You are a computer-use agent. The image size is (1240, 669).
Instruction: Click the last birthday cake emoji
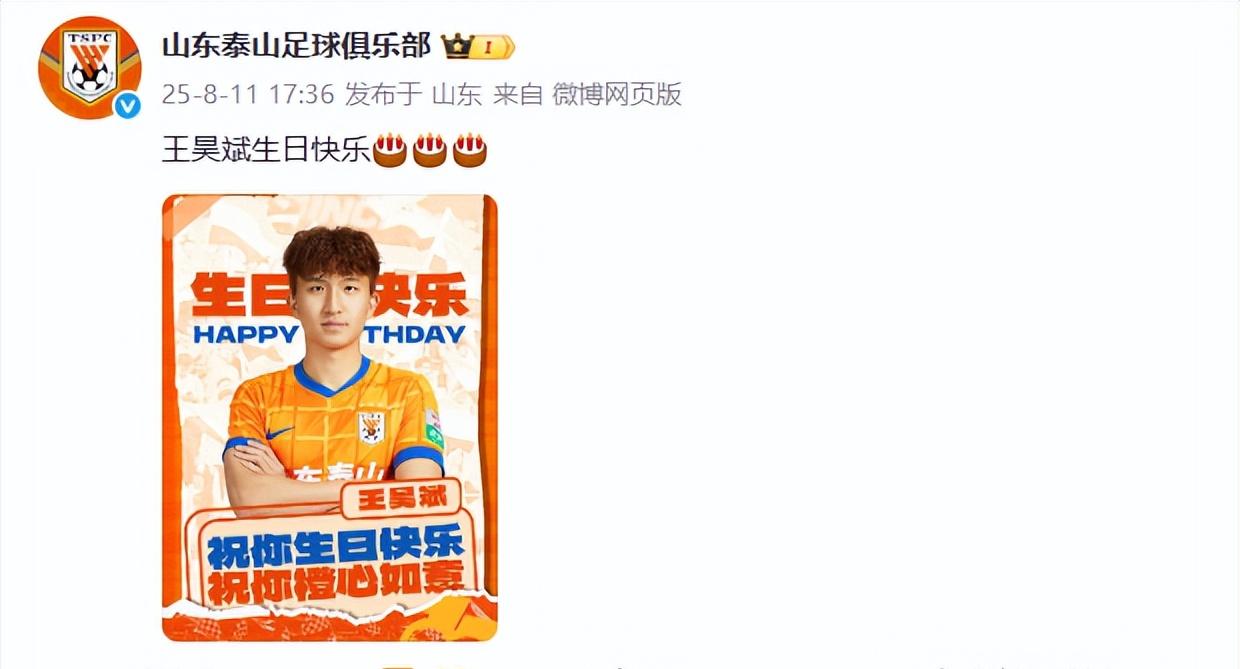pos(470,150)
